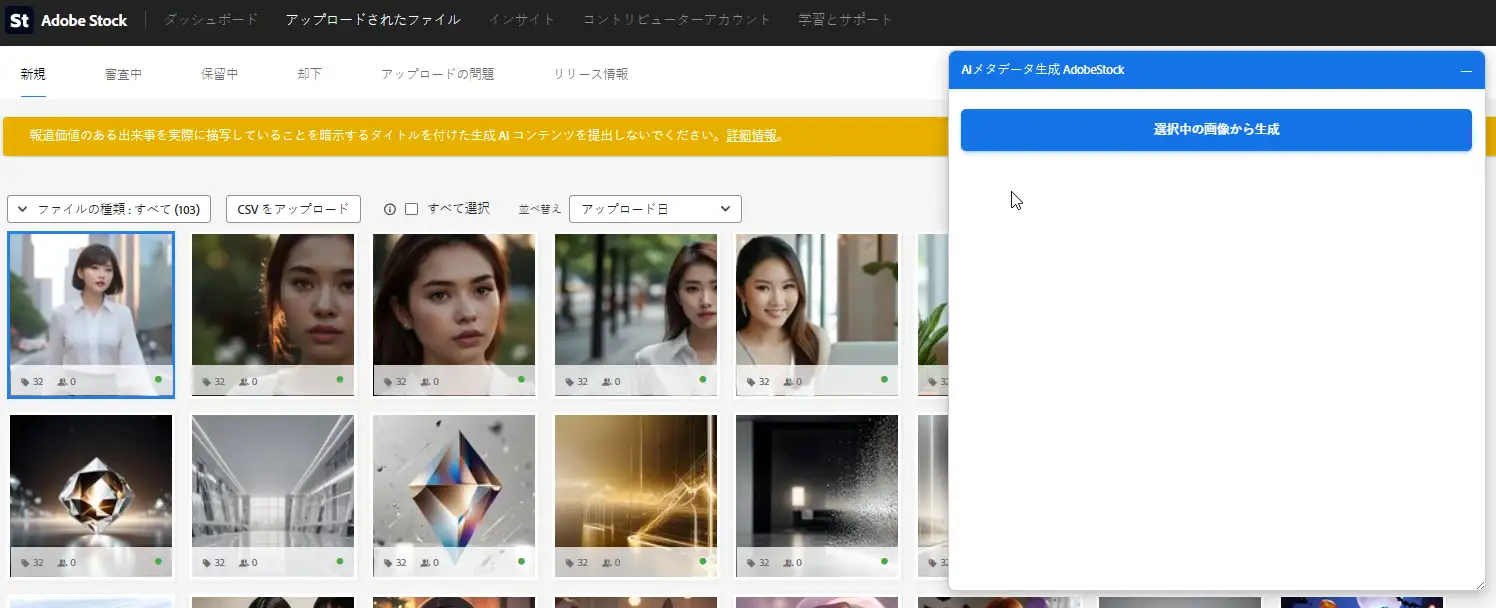Image resolution: width=1496 pixels, height=608 pixels.
Task: Open the アップロード日 sort dropdown
Action: 655,209
